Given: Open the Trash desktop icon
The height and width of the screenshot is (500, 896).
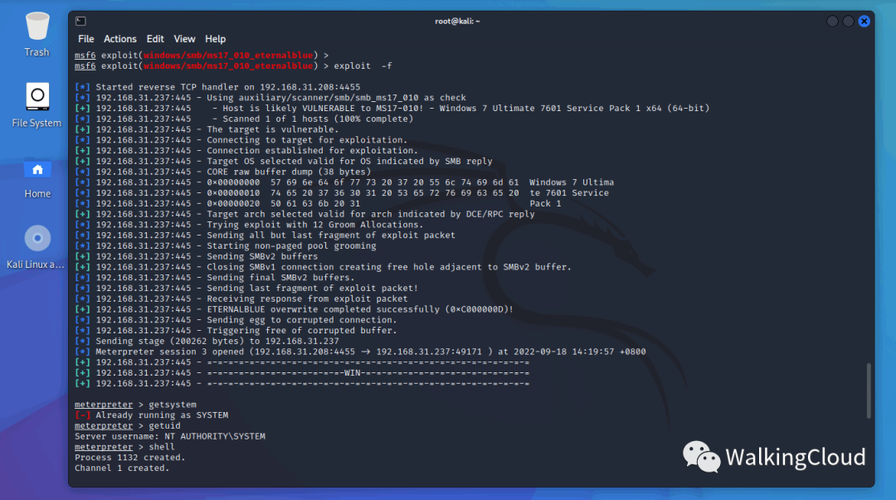Looking at the screenshot, I should [37, 34].
